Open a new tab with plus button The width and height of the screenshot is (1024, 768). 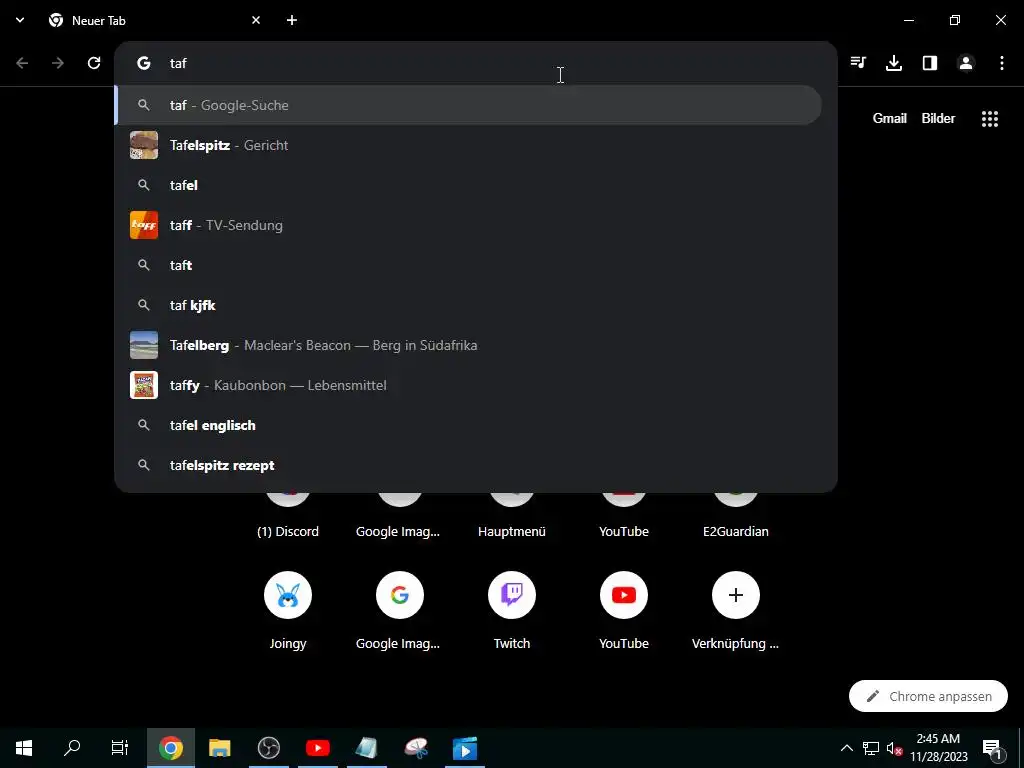click(x=292, y=20)
